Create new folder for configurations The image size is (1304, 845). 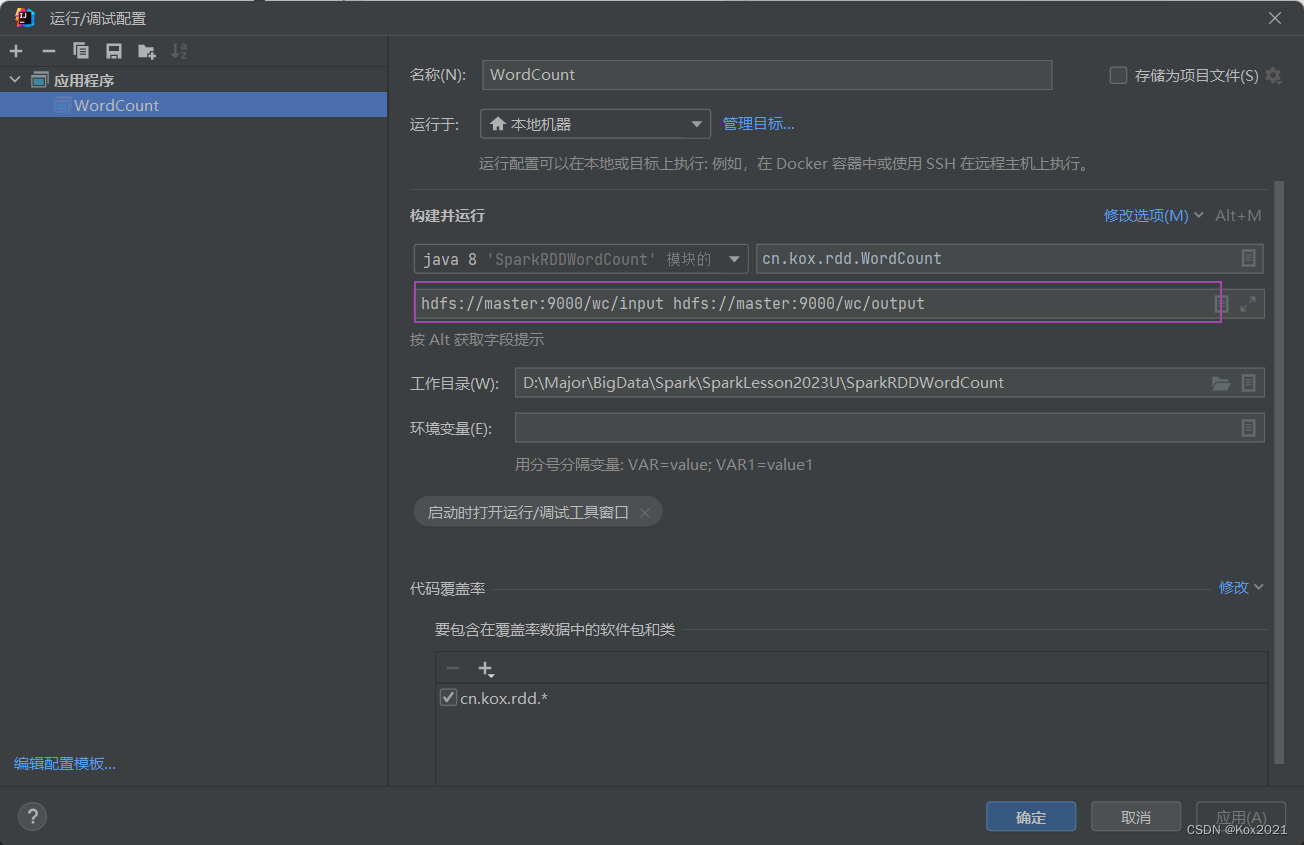point(147,51)
